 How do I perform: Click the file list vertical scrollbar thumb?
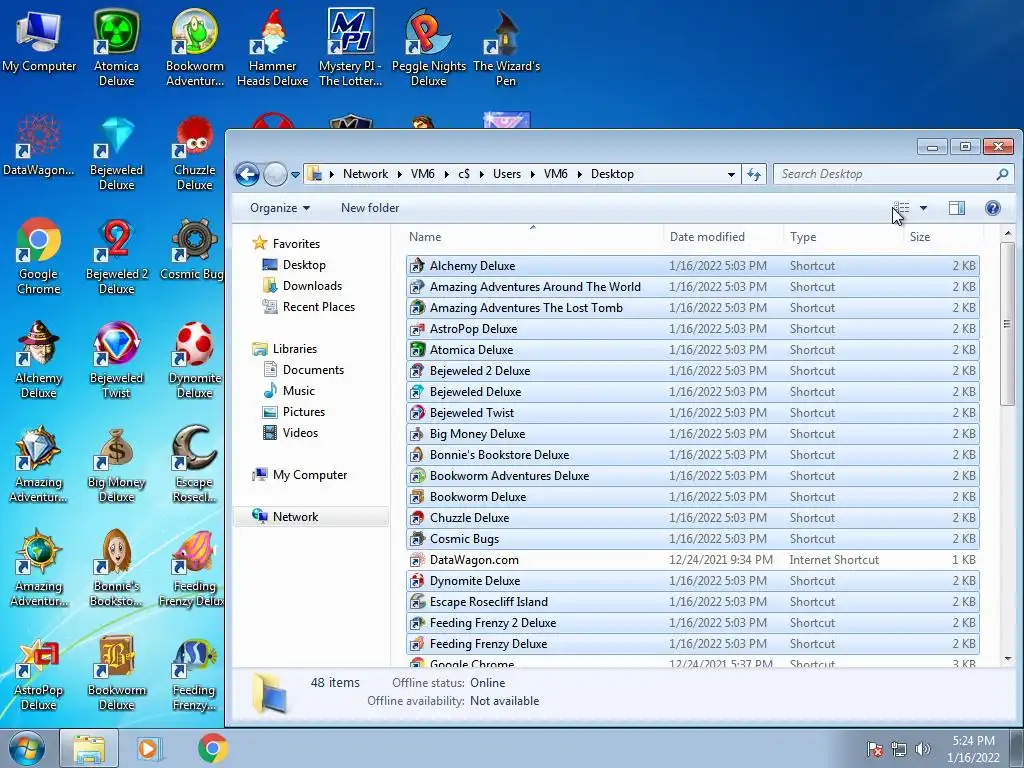tap(1007, 324)
